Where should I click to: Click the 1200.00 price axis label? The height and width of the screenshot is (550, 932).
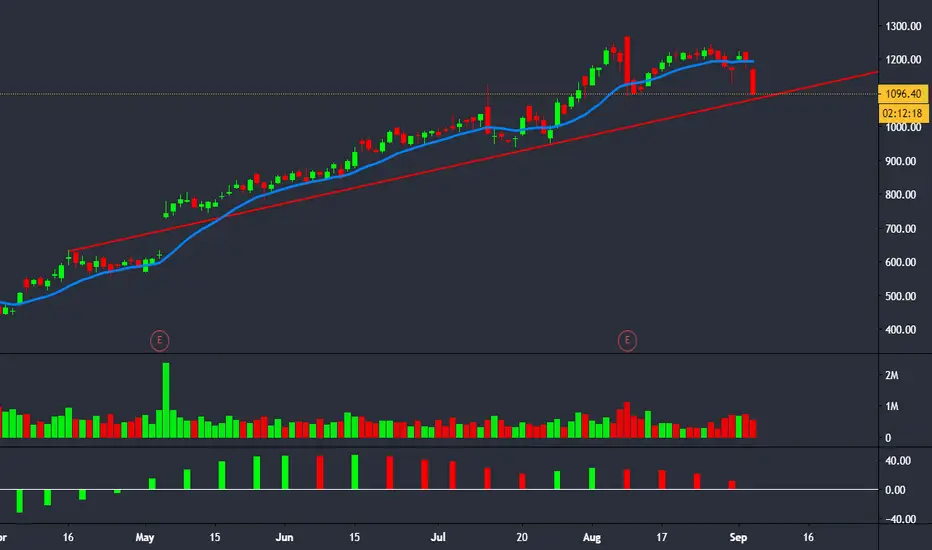point(902,60)
